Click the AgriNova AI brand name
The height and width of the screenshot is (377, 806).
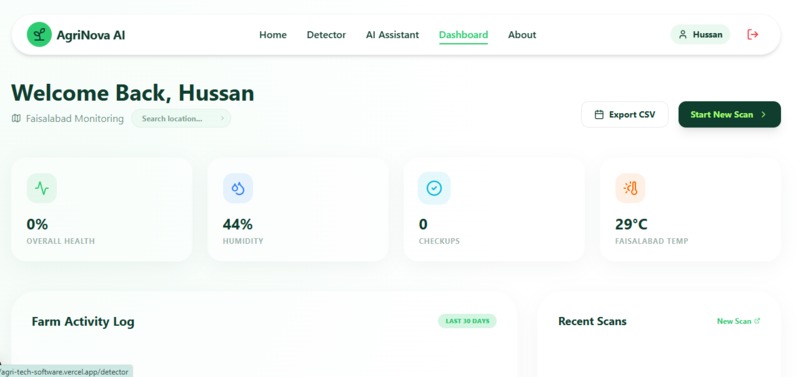(90, 35)
